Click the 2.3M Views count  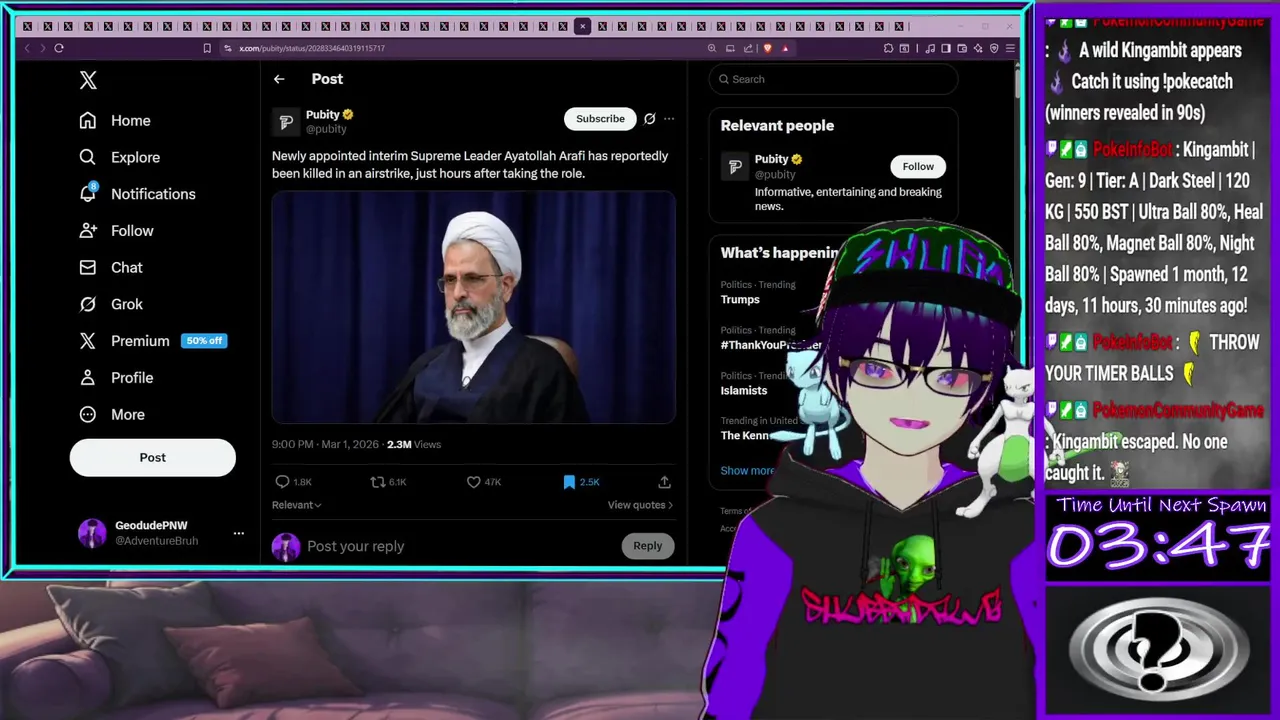(414, 444)
